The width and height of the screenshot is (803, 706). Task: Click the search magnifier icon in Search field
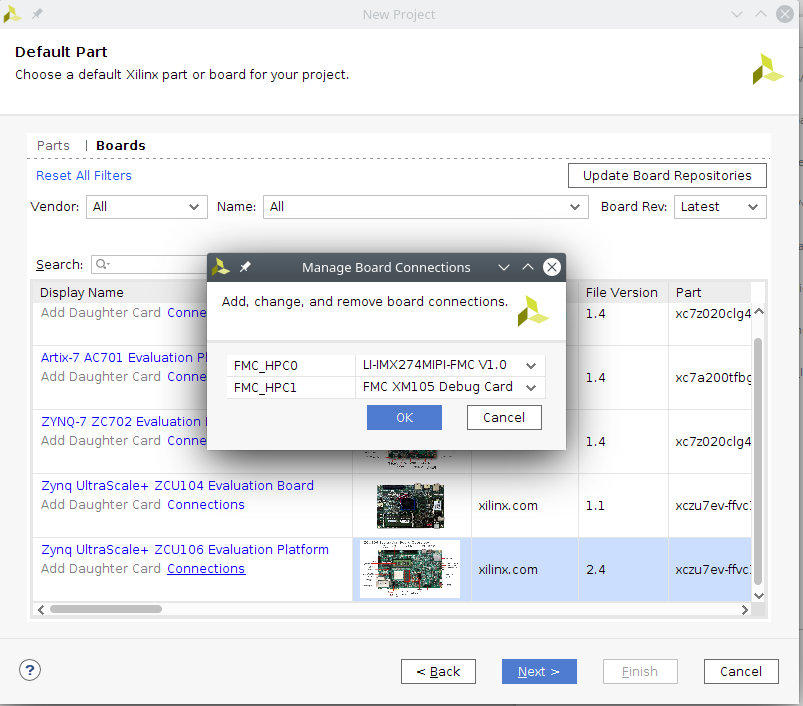click(x=102, y=264)
